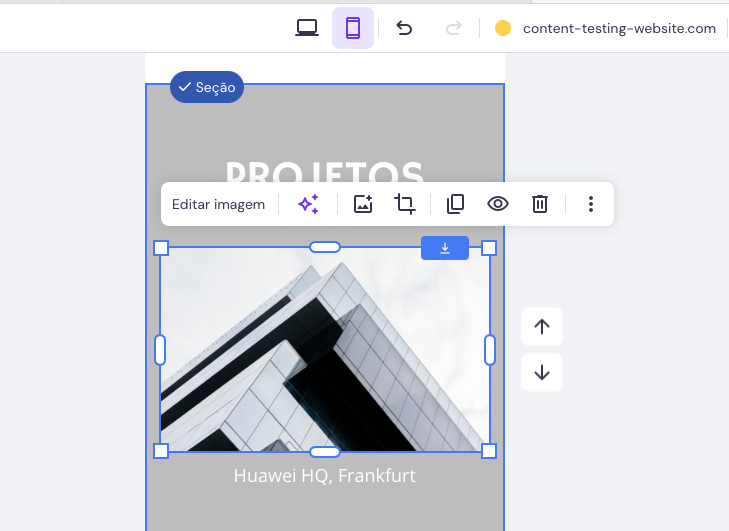
Task: Duplicate the selected image
Action: click(455, 204)
